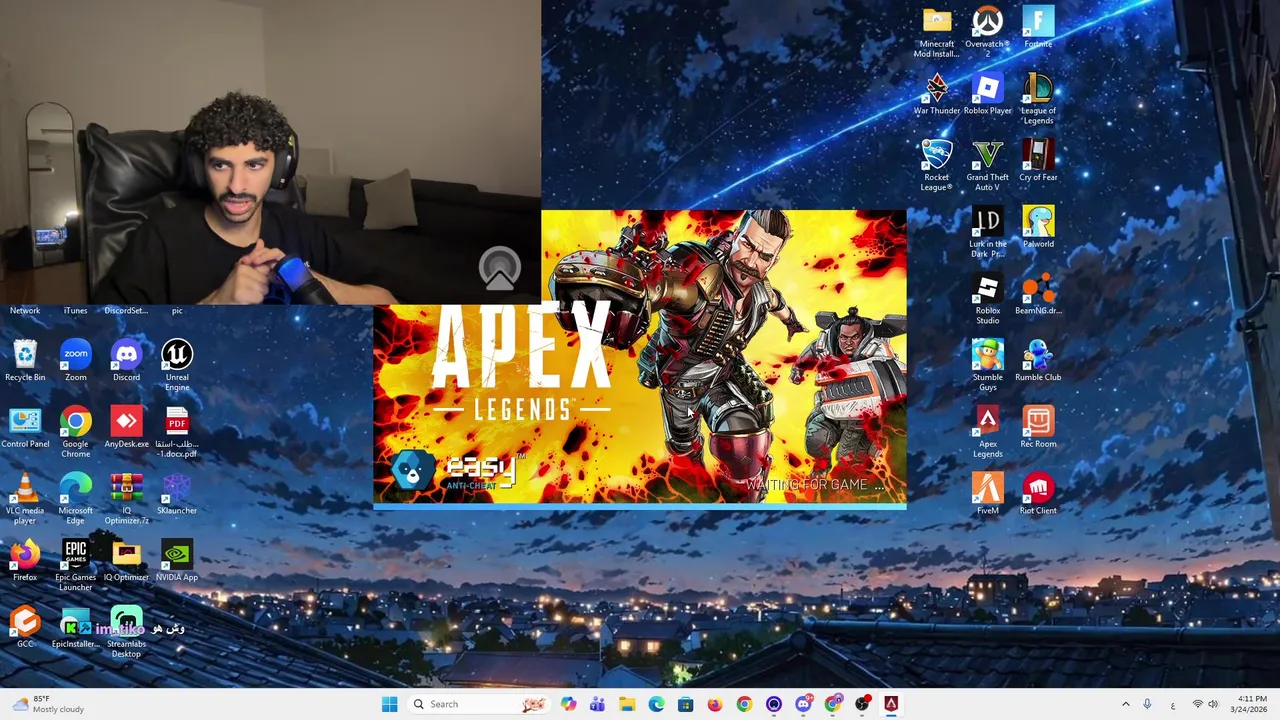The height and width of the screenshot is (720, 1280).
Task: Select the BeamNG.drive desktop icon
Action: 1038,295
